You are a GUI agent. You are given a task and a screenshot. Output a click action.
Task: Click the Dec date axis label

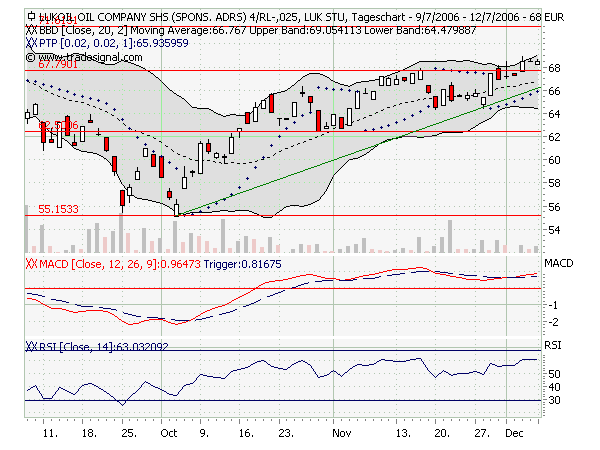pos(514,433)
